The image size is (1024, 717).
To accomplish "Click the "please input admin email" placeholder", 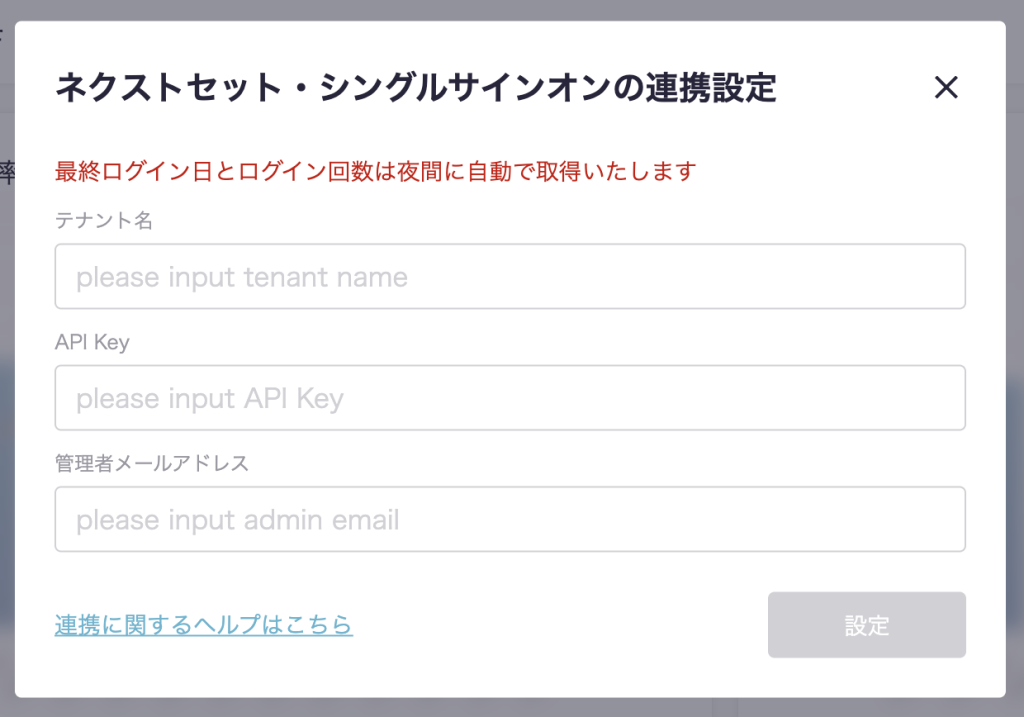I will click(x=238, y=519).
